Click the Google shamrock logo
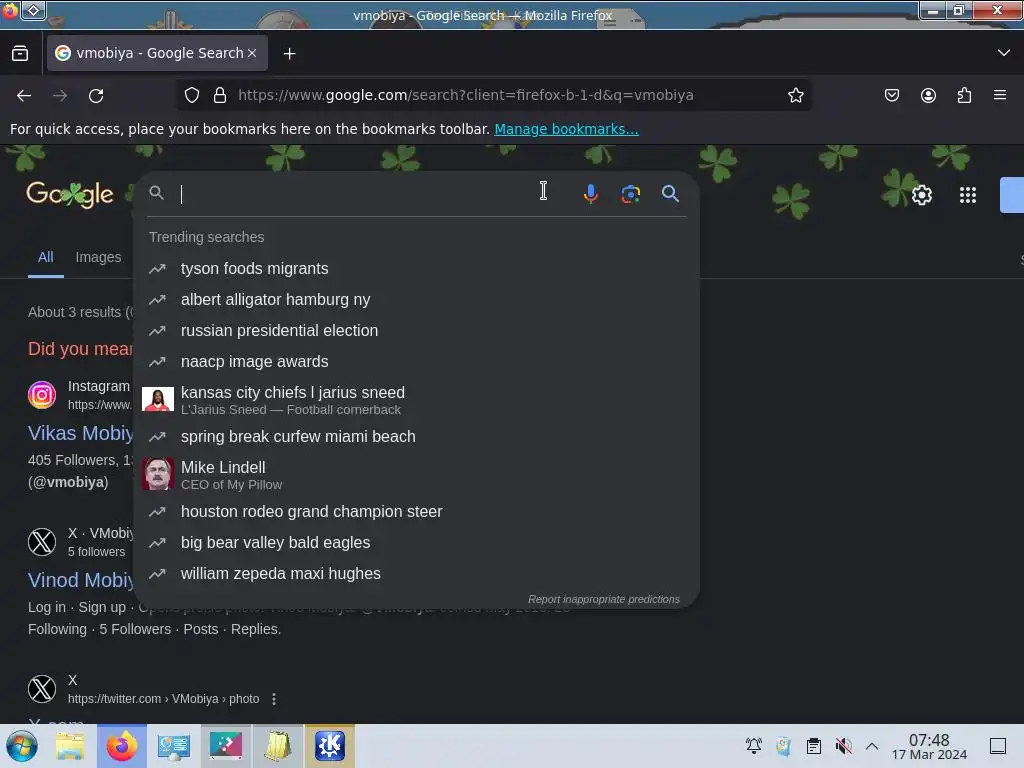The image size is (1024, 768). click(x=70, y=195)
